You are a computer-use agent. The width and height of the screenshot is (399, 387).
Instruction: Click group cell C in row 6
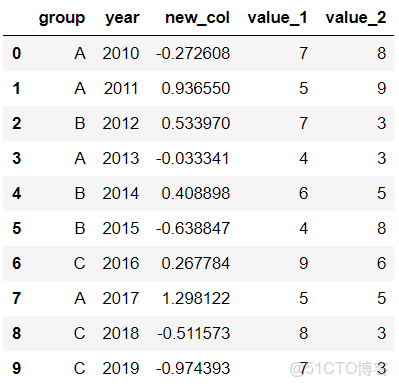80,263
